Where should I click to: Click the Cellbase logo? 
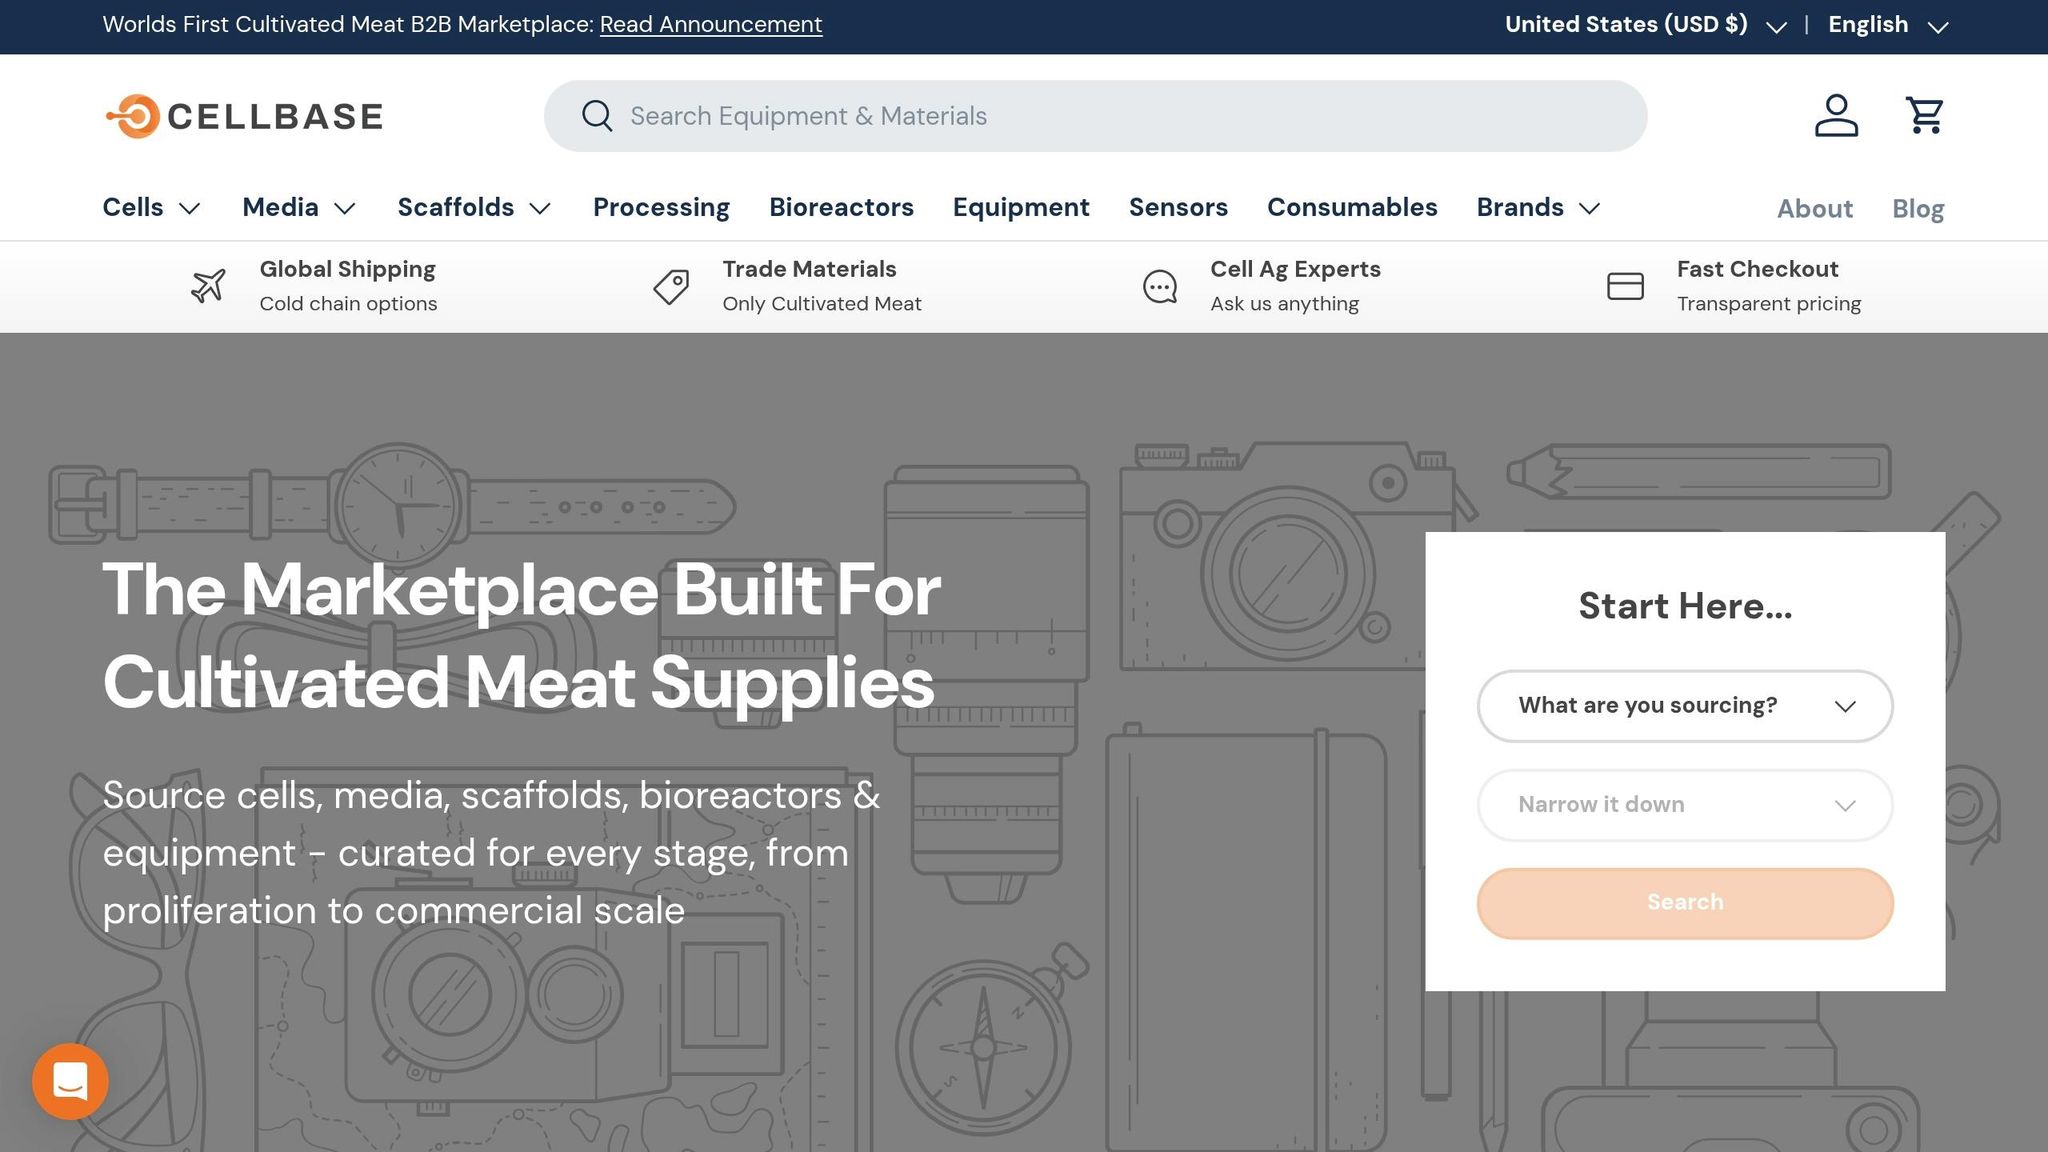click(244, 117)
